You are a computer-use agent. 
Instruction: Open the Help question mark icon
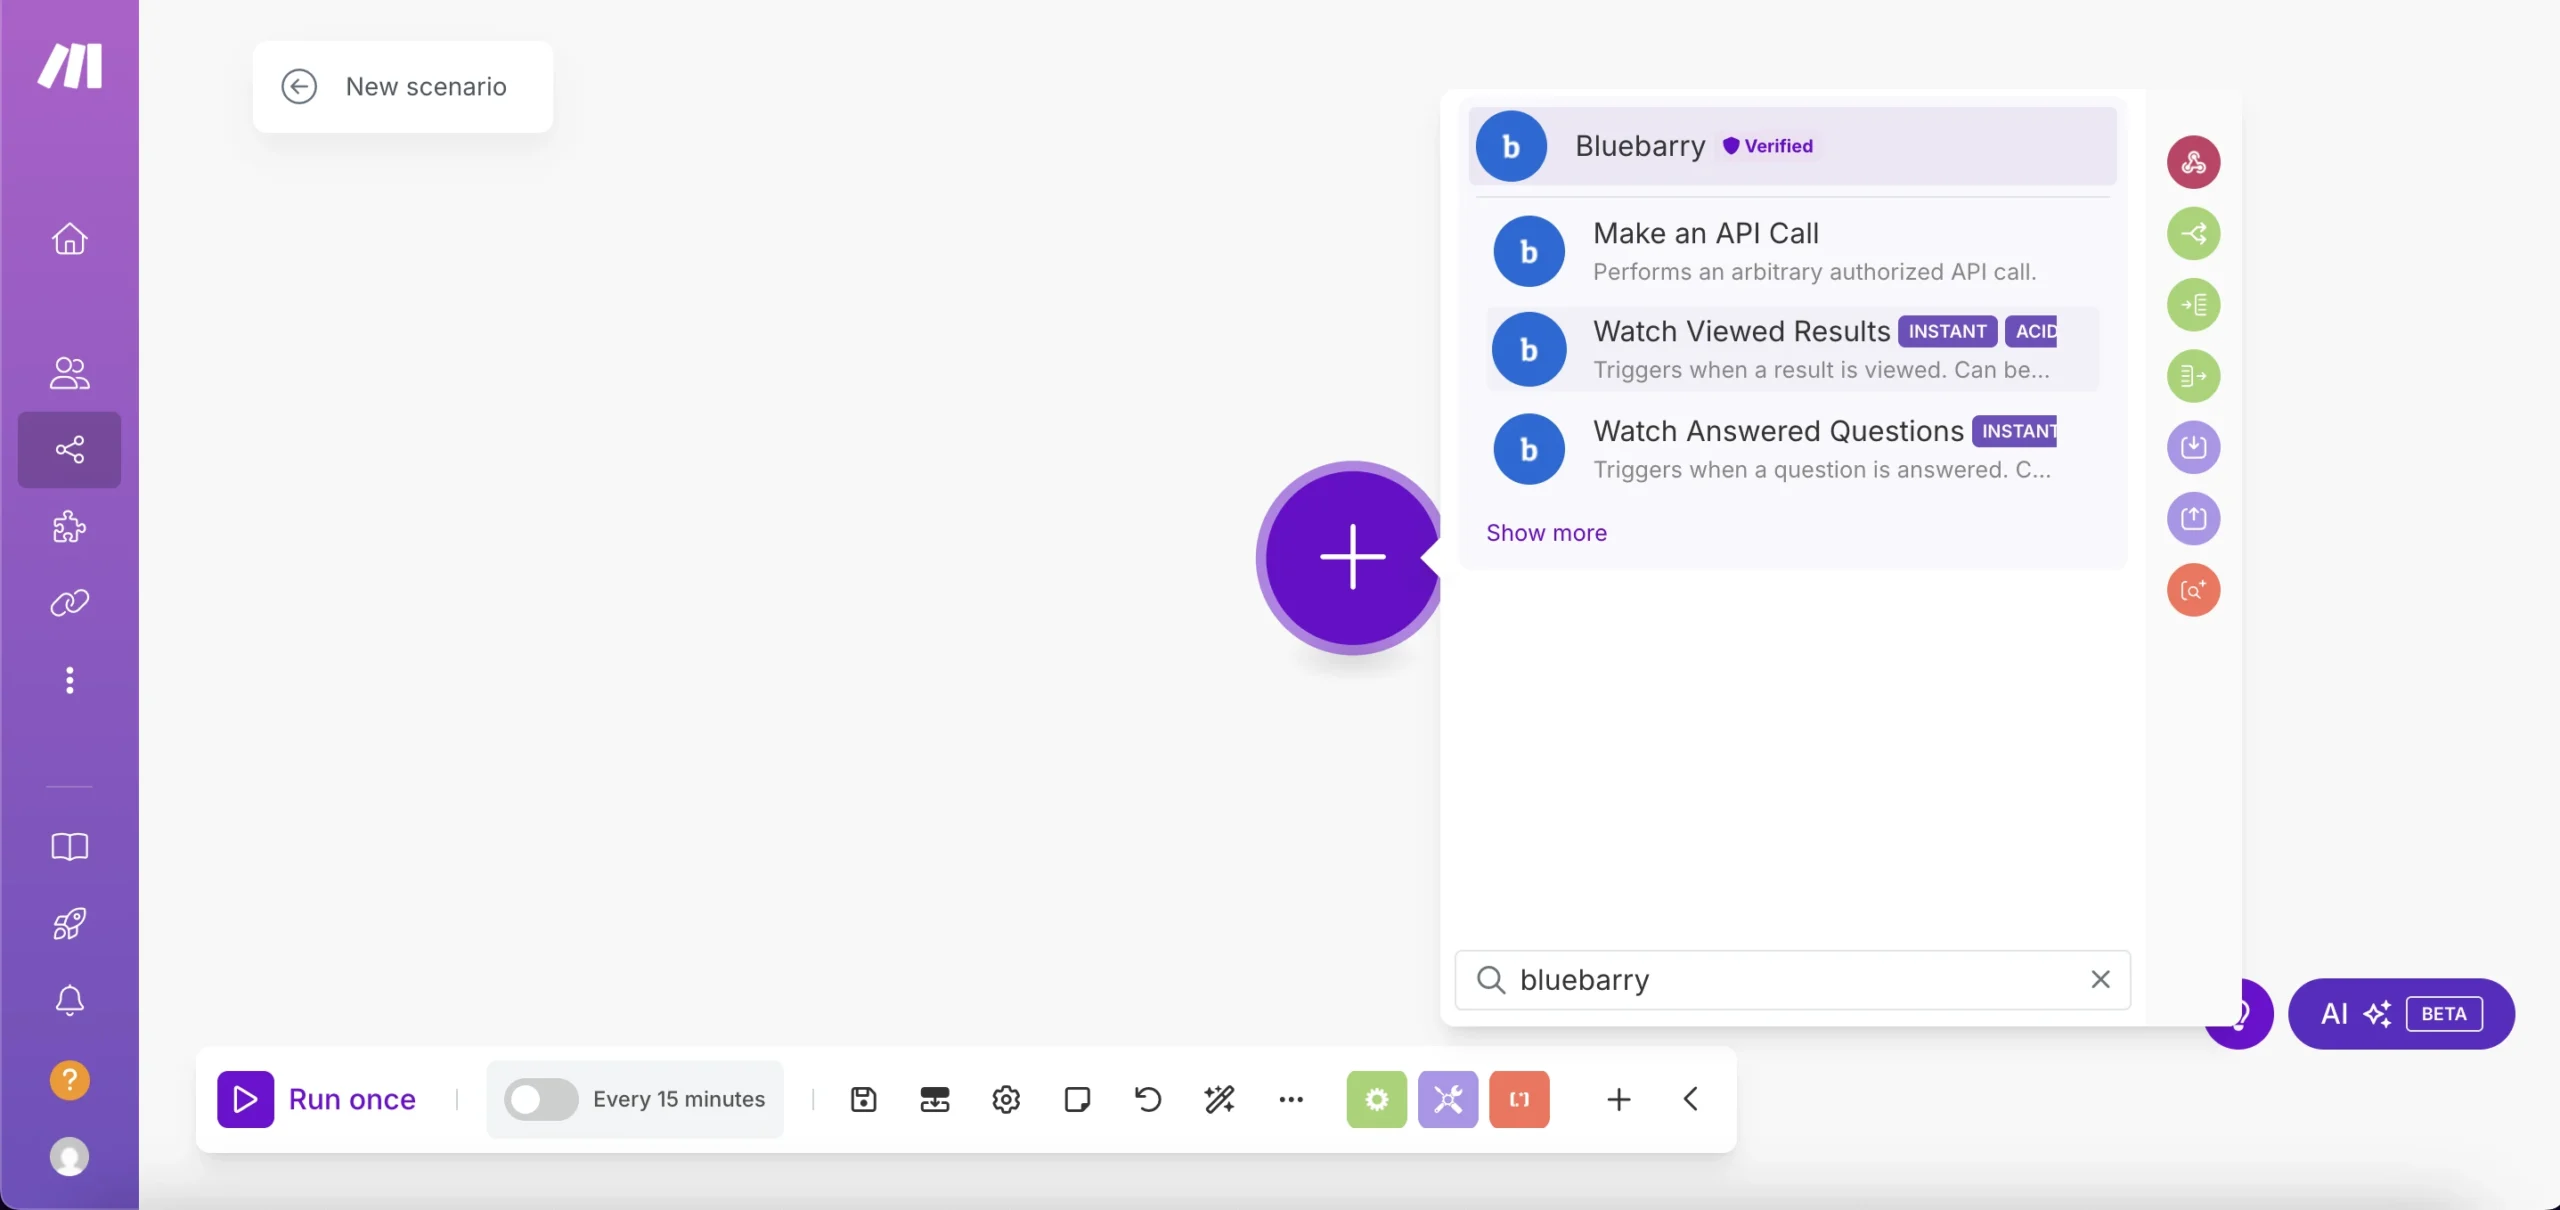tap(70, 1080)
